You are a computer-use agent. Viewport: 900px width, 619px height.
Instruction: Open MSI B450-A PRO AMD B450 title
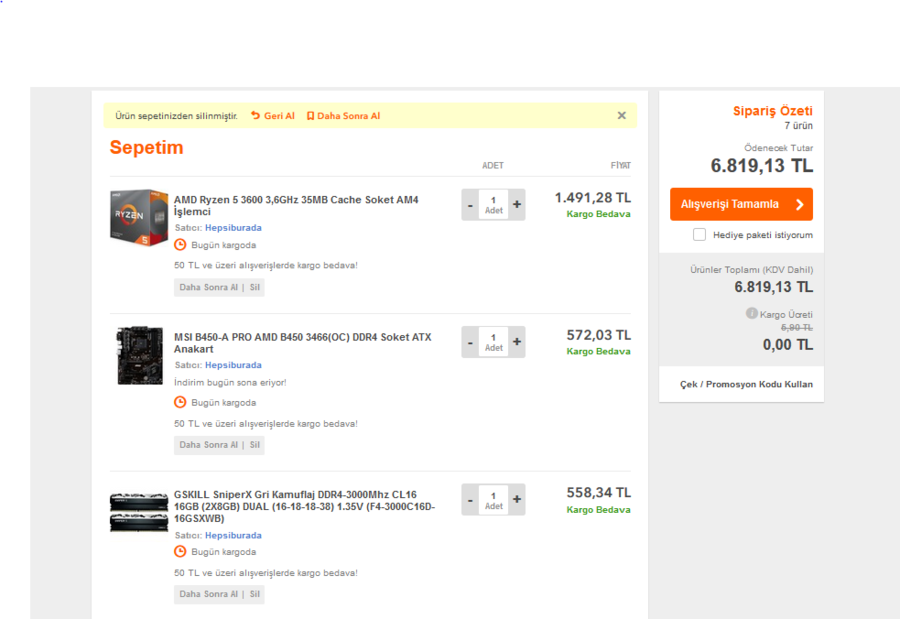coord(302,343)
